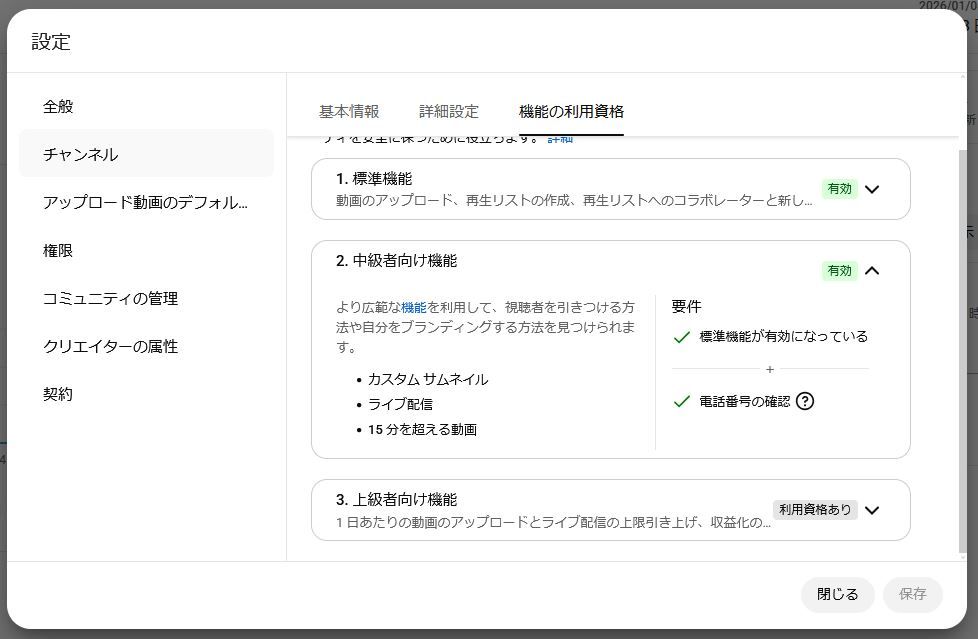Click the 保存 button
Viewport: 978px width, 639px height.
tap(912, 594)
